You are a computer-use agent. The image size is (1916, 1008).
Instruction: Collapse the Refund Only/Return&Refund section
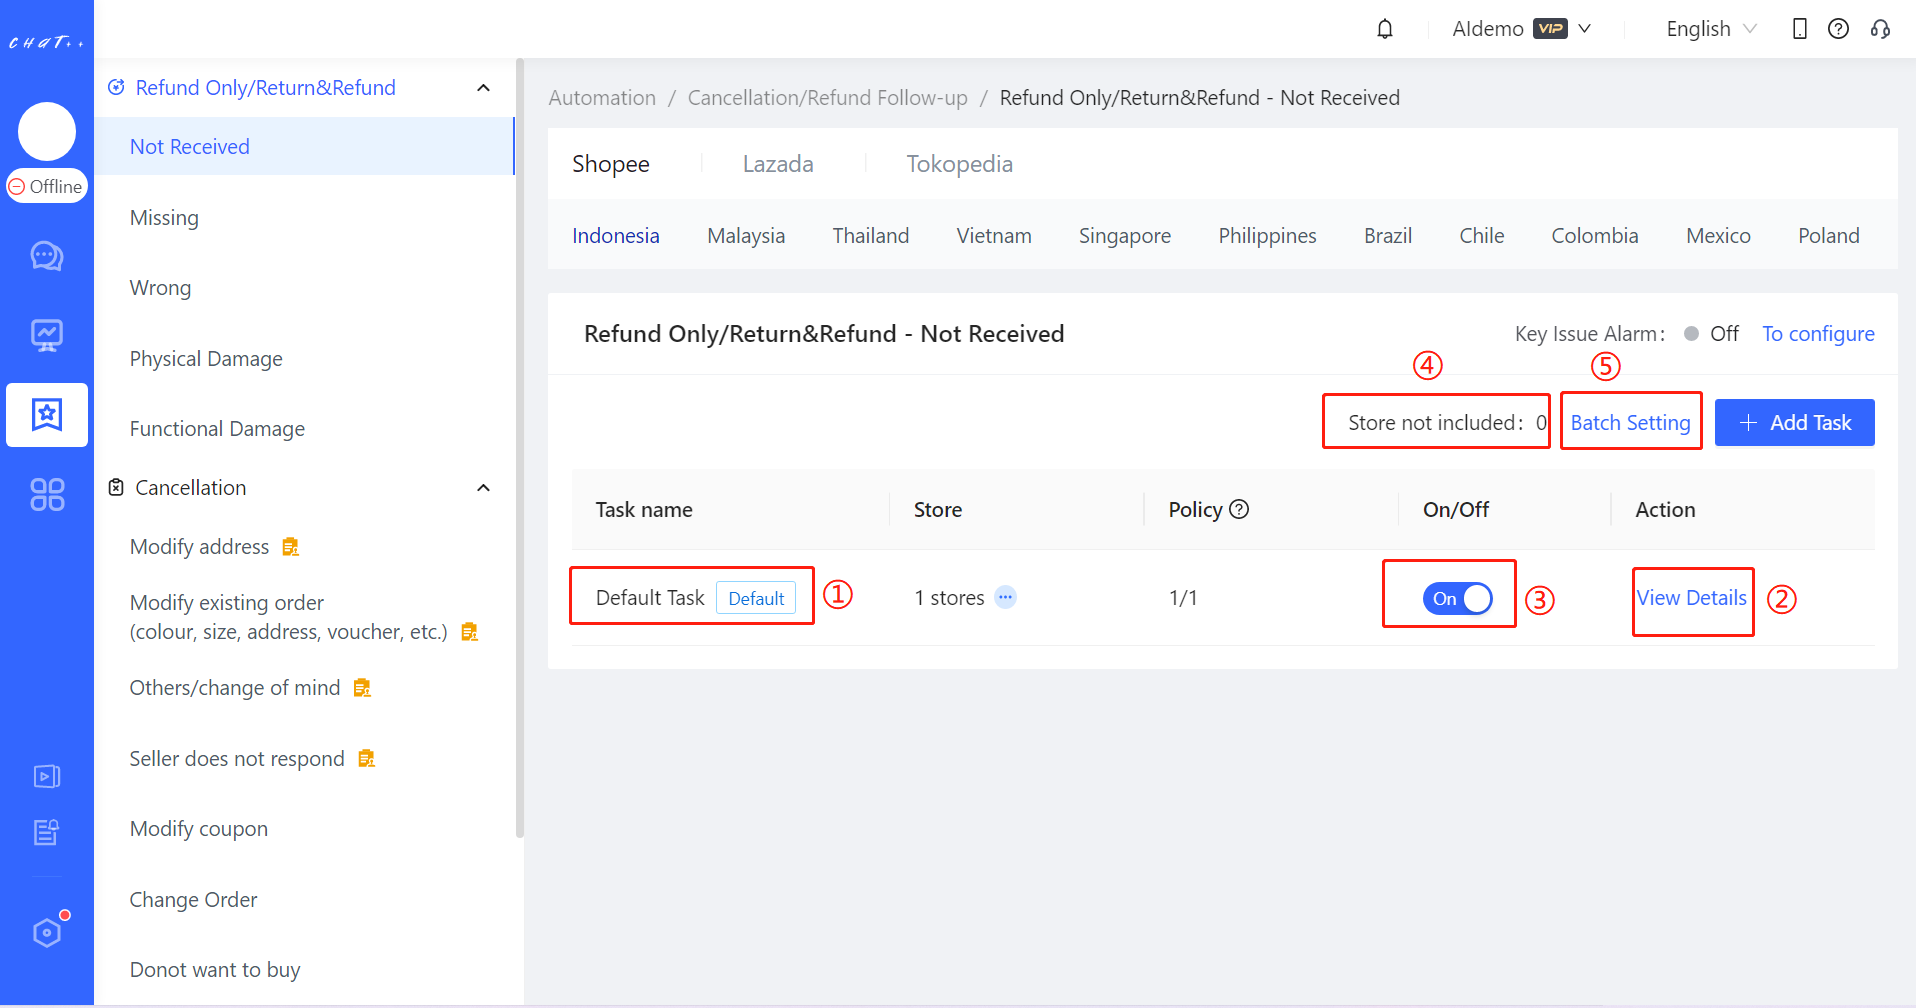pyautogui.click(x=483, y=88)
